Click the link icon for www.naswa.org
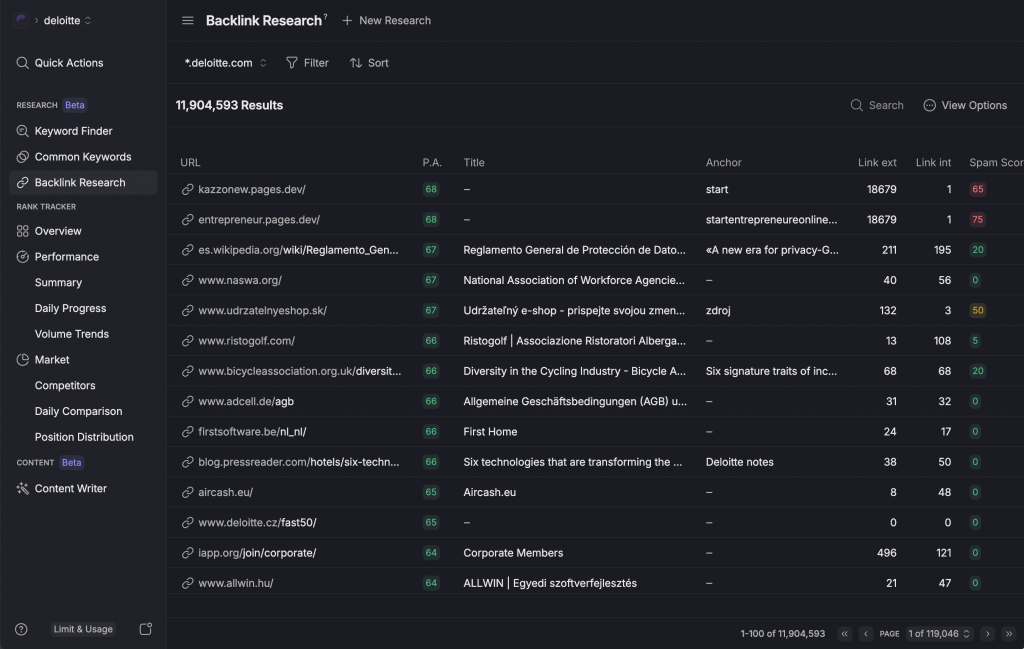The width and height of the screenshot is (1024, 649). (x=187, y=280)
